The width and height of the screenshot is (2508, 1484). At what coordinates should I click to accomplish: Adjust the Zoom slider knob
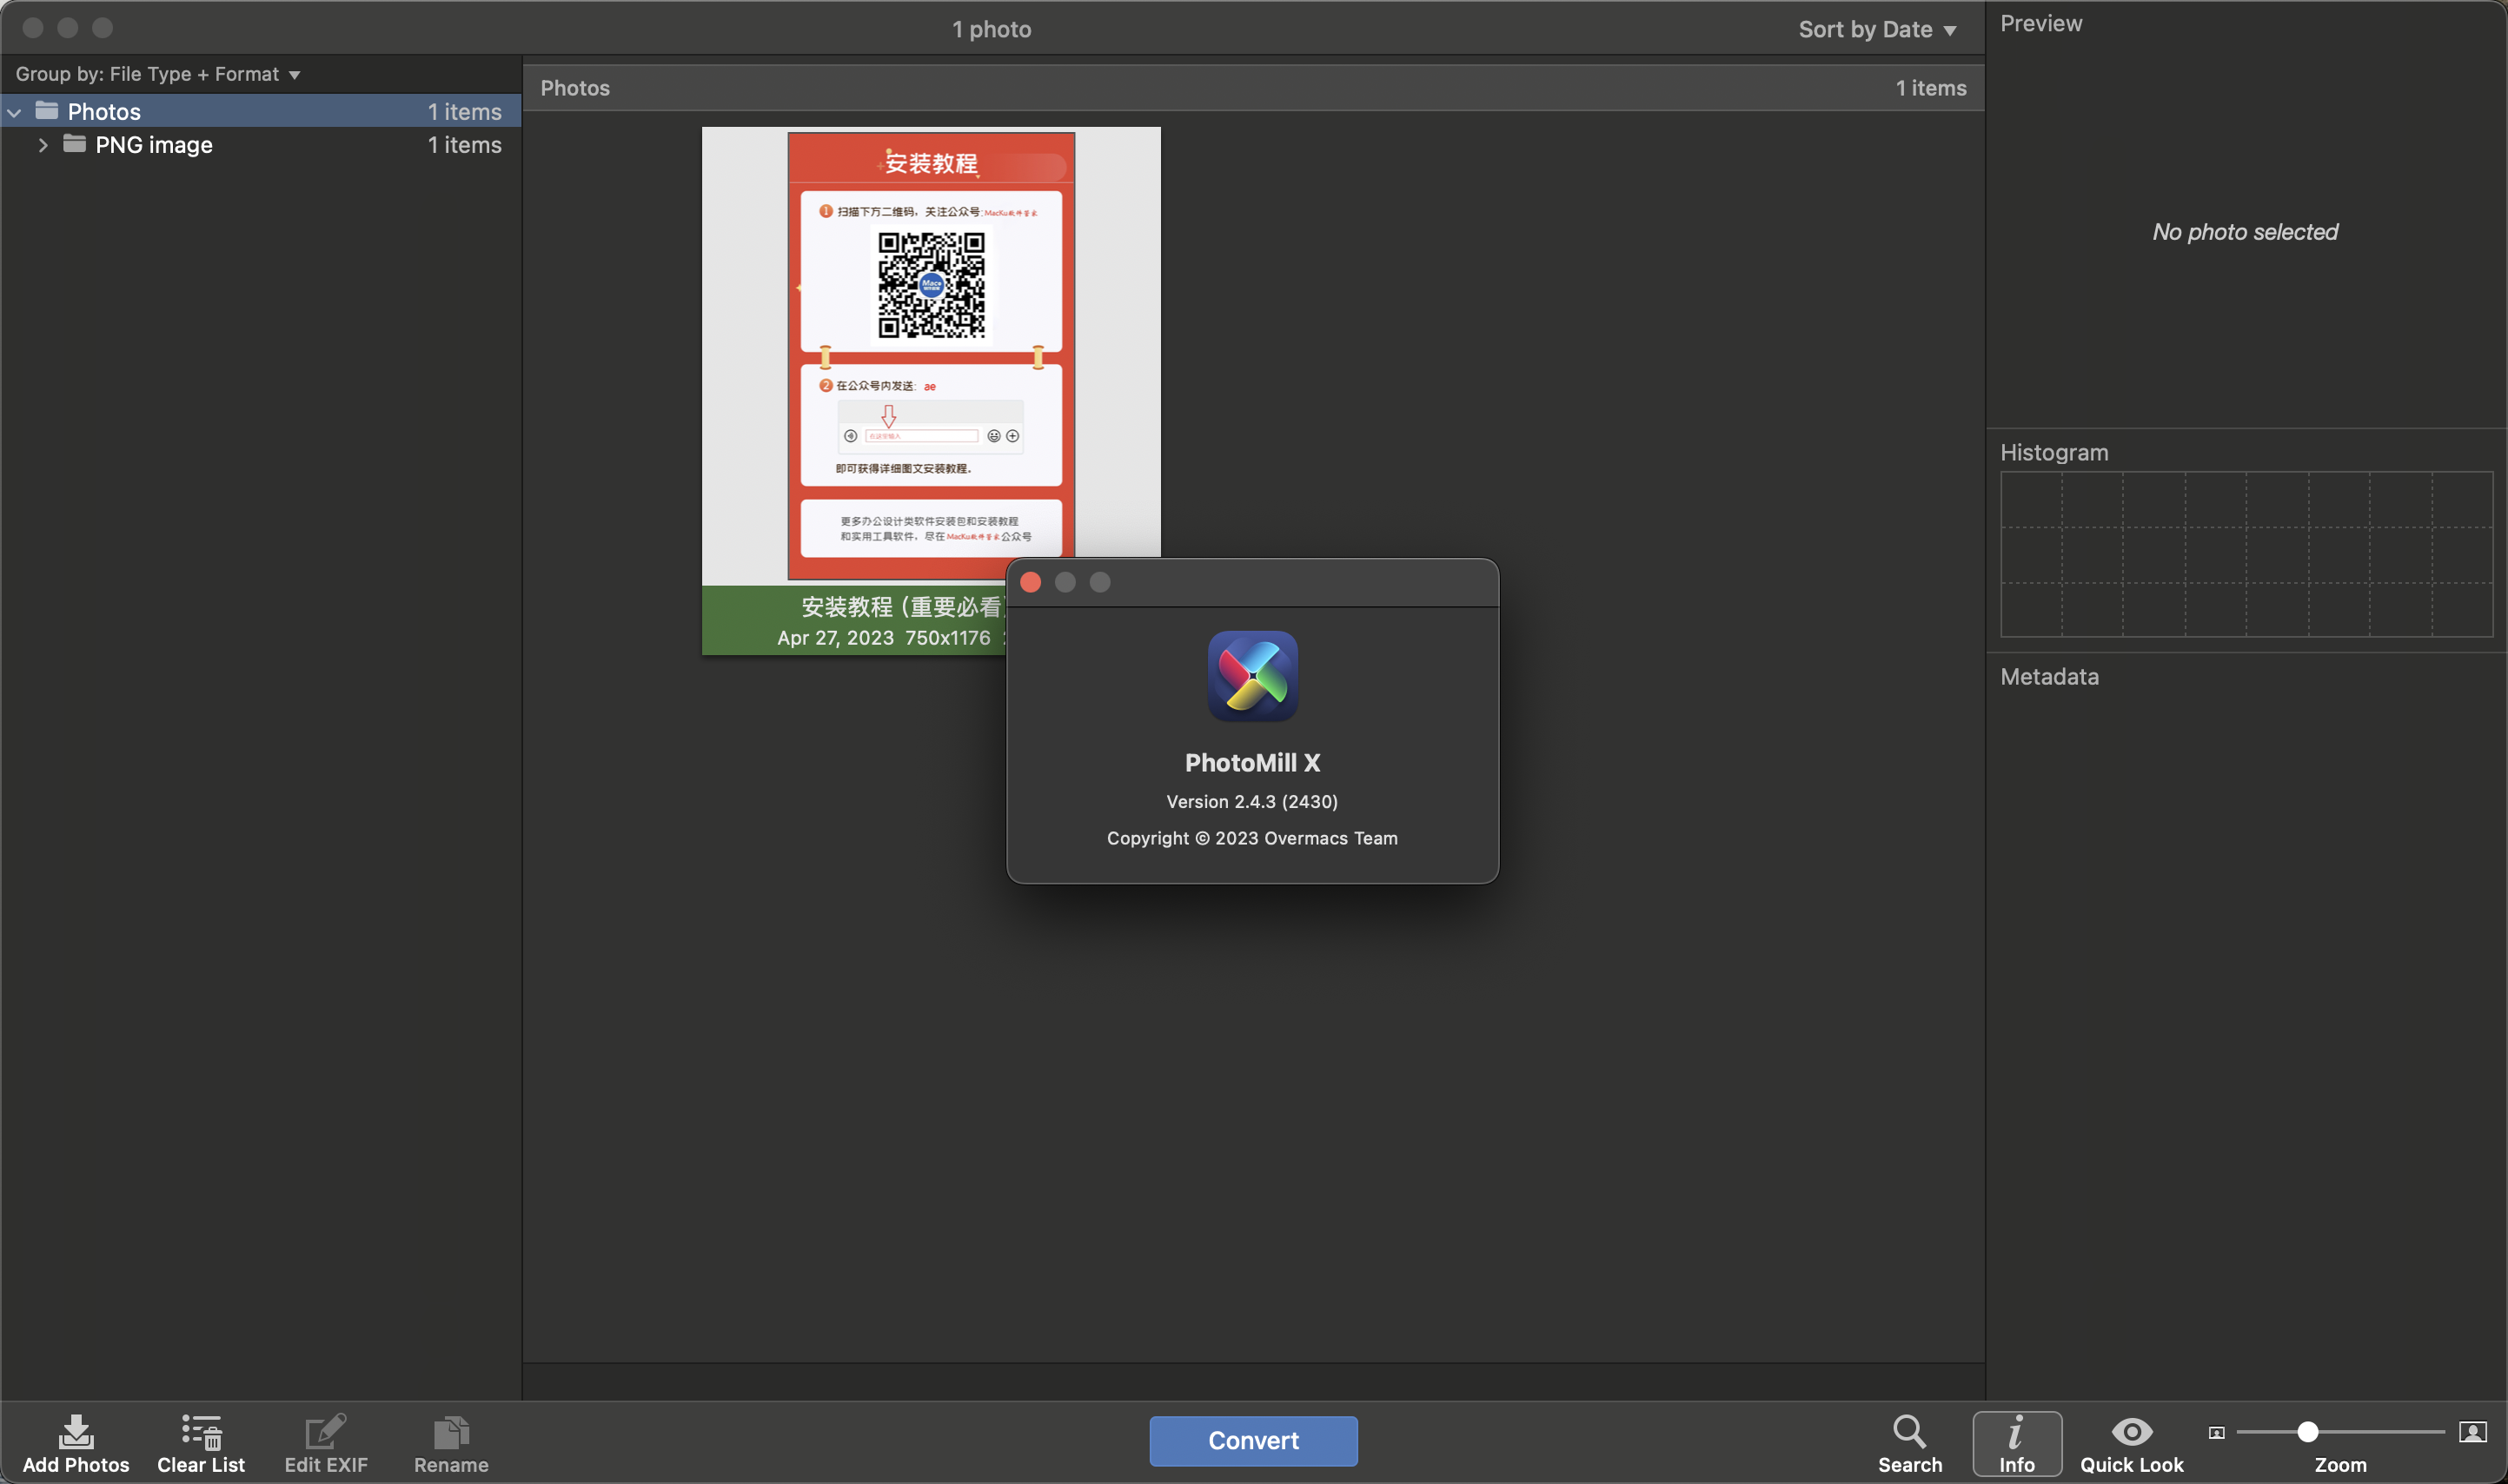point(2307,1432)
